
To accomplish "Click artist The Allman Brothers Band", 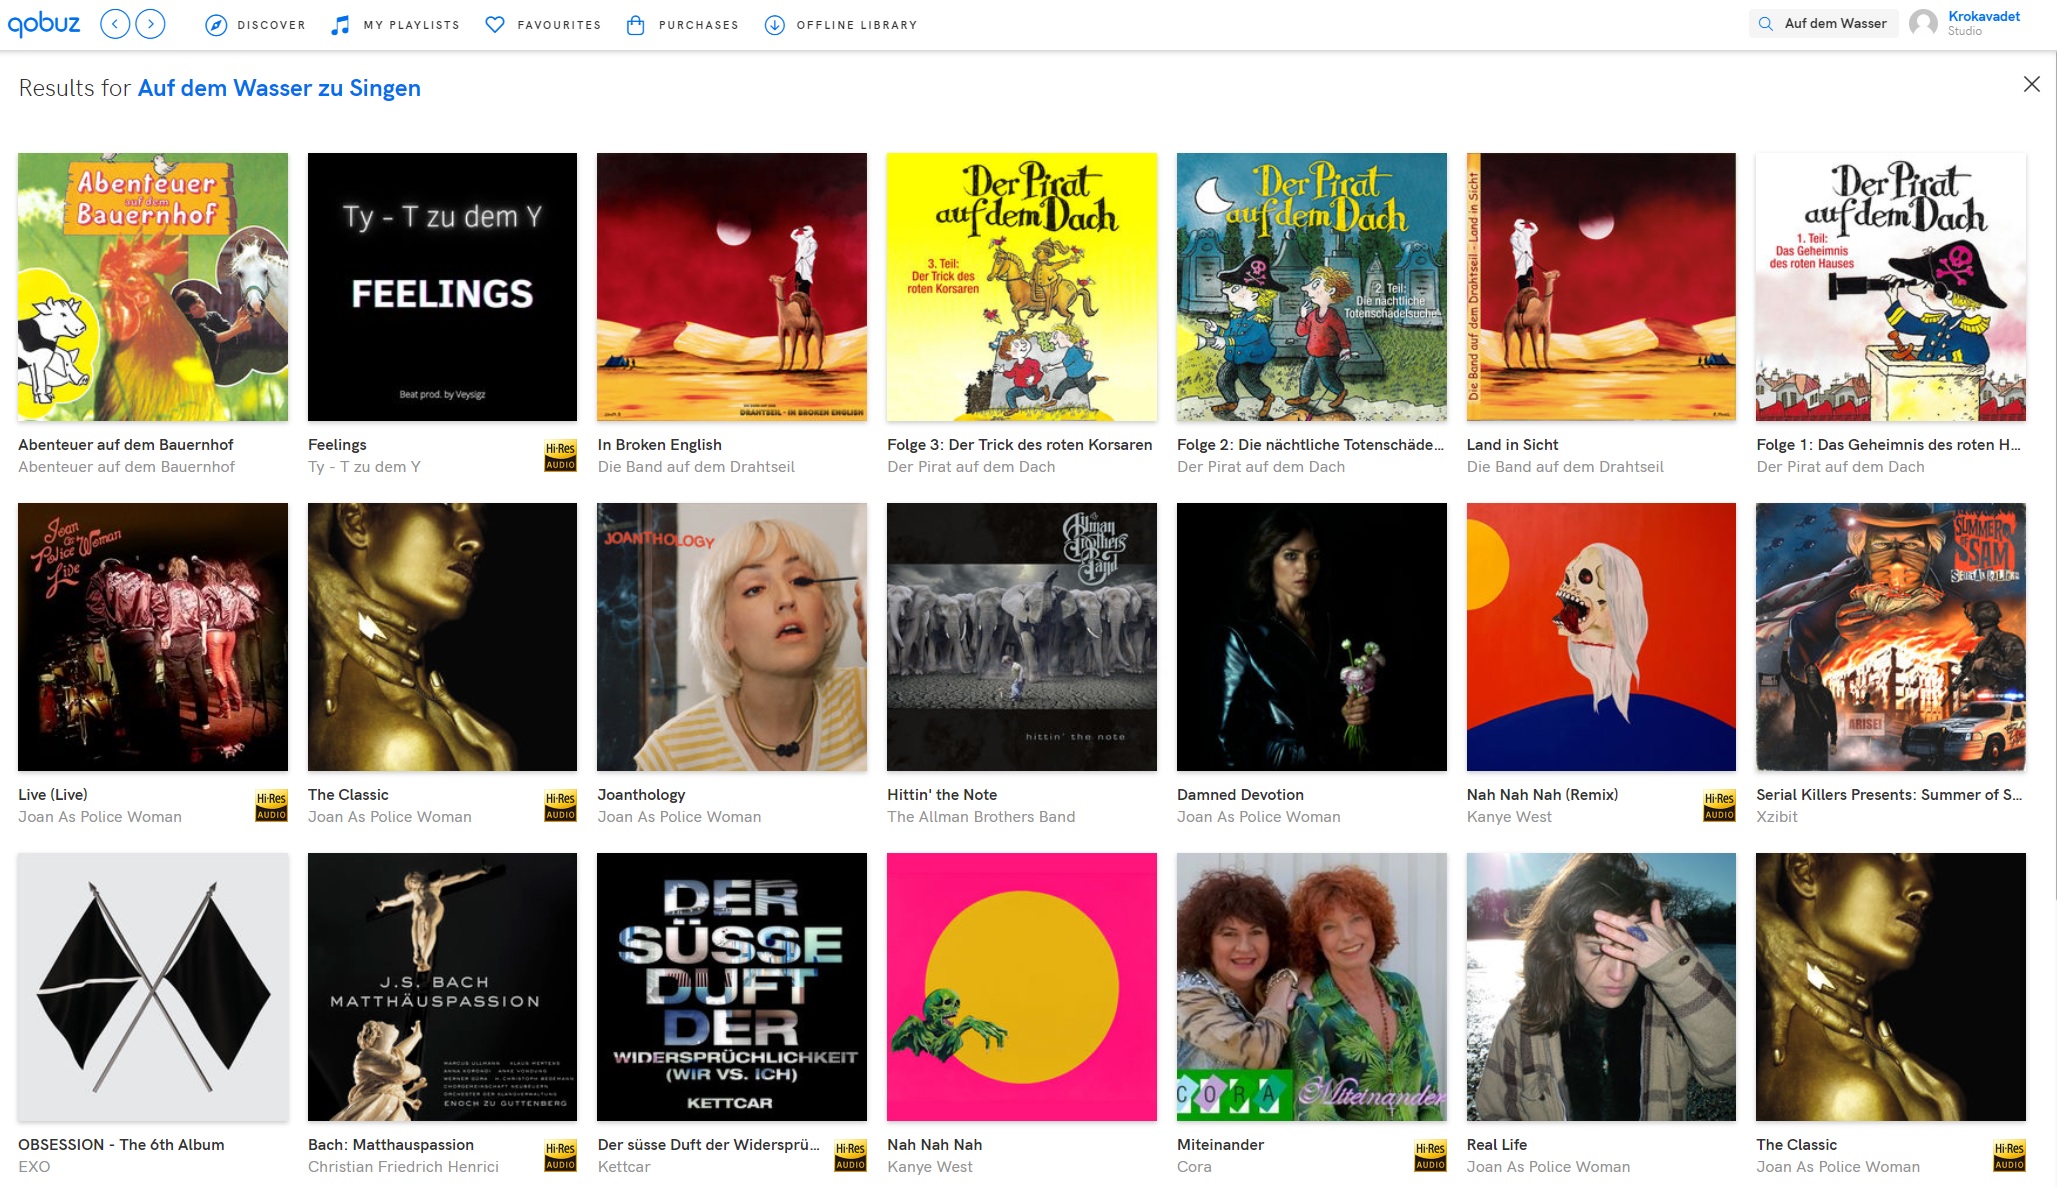I will click(x=981, y=817).
